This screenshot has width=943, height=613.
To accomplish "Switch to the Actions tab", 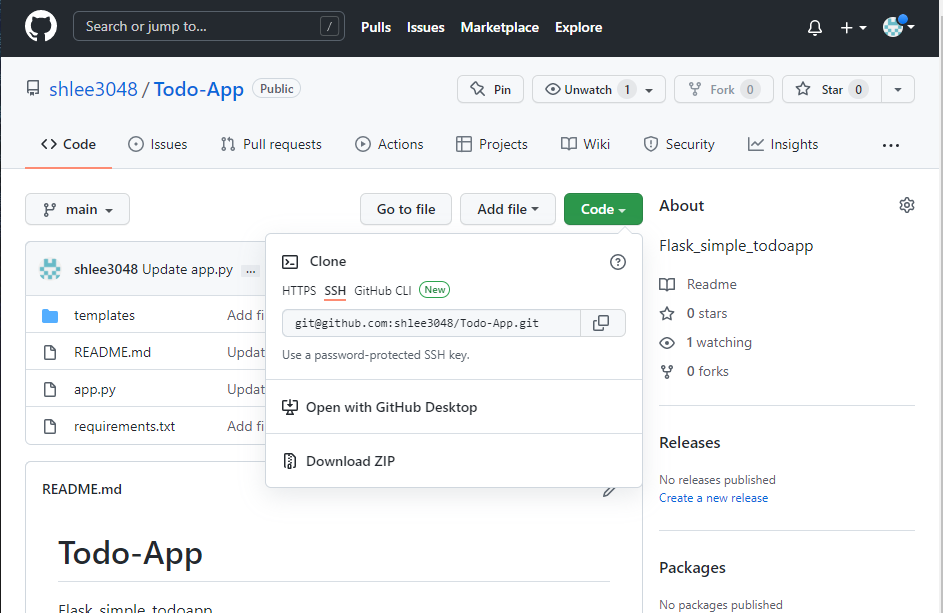I will coord(389,144).
